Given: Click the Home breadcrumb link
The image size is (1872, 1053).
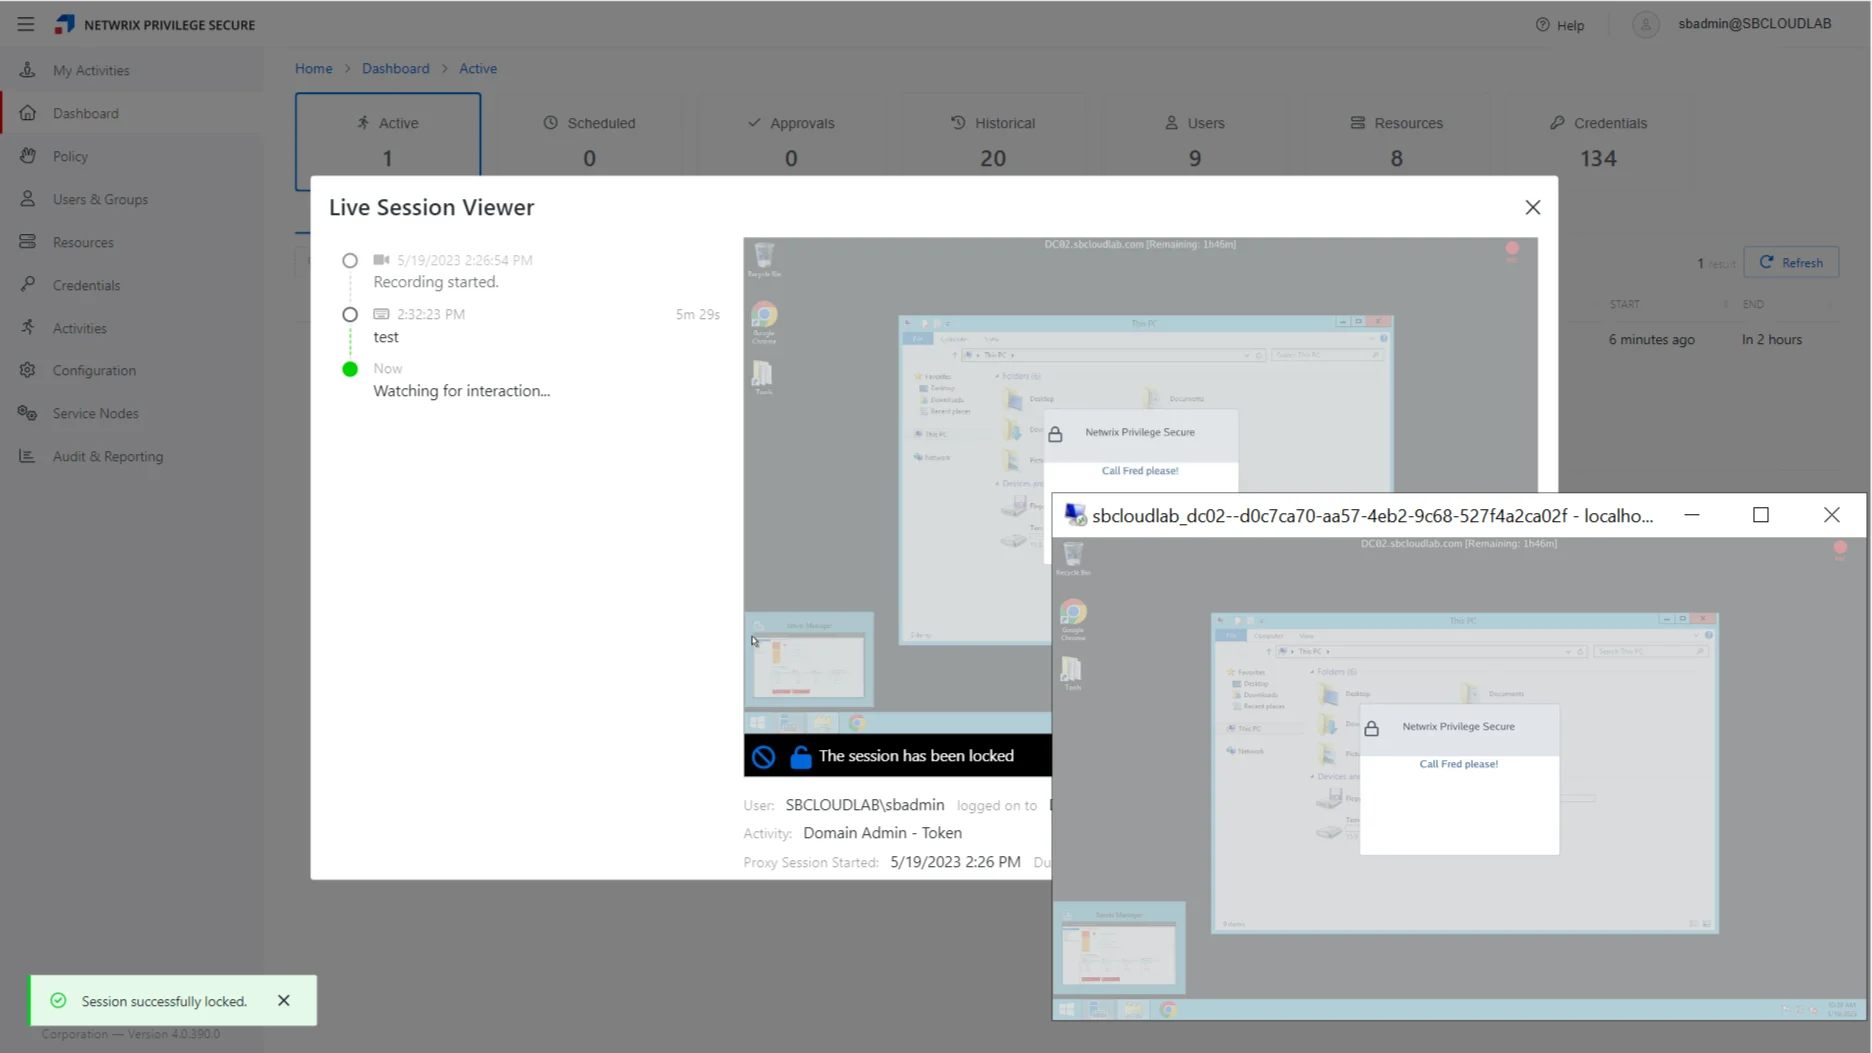Looking at the screenshot, I should [x=313, y=68].
